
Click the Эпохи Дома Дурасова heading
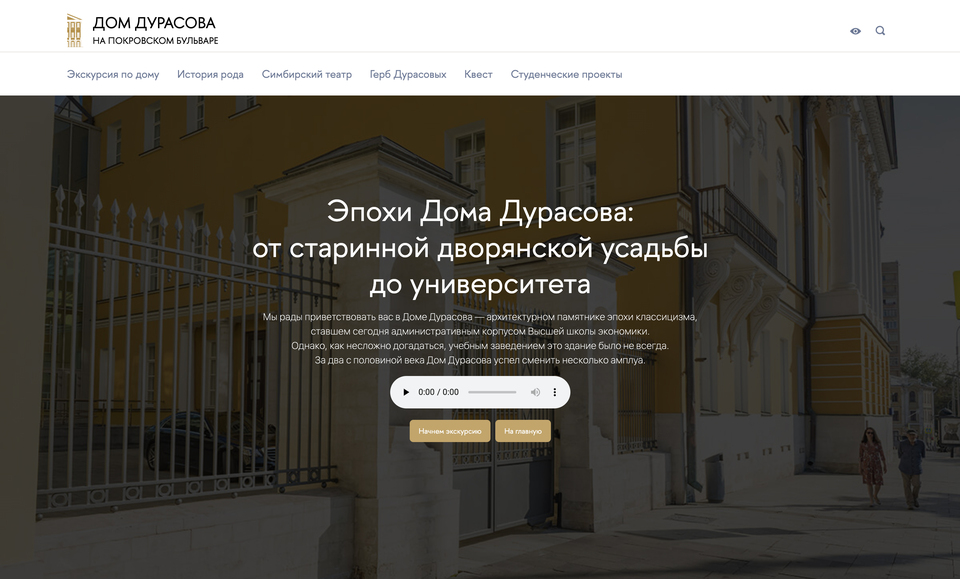pyautogui.click(x=480, y=248)
